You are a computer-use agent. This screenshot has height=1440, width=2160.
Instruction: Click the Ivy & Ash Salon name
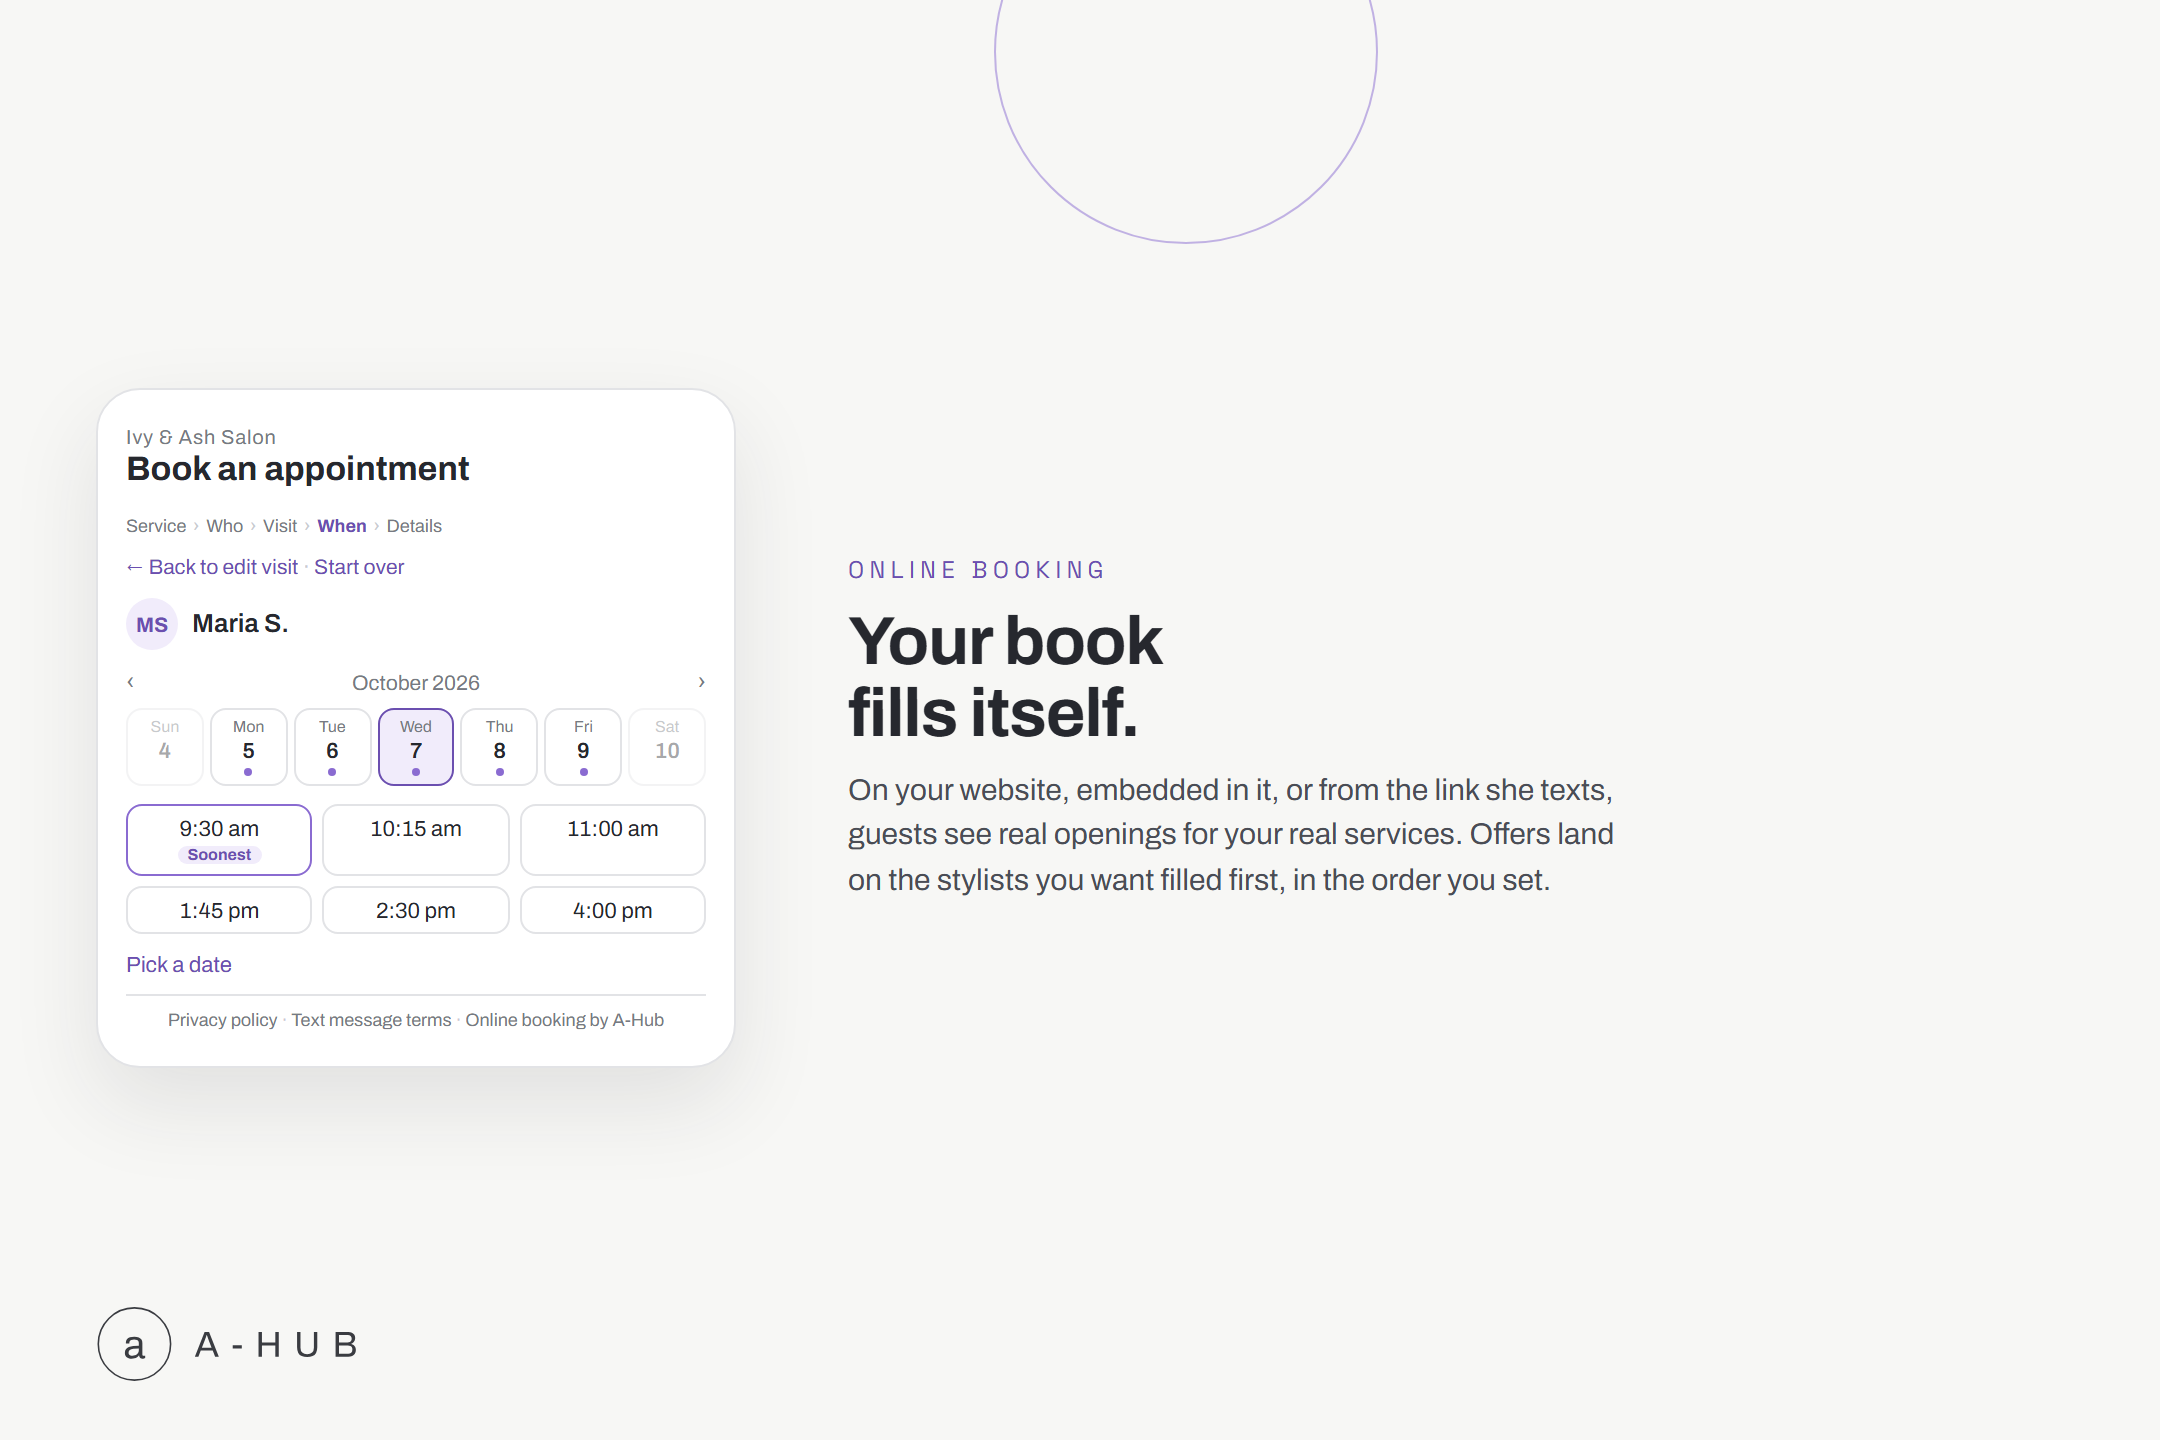pos(201,437)
